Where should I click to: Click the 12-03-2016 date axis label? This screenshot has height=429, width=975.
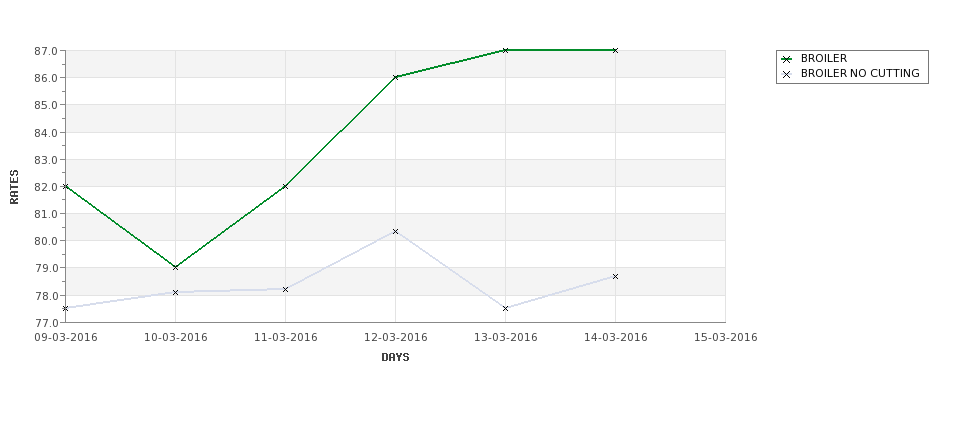(x=395, y=338)
